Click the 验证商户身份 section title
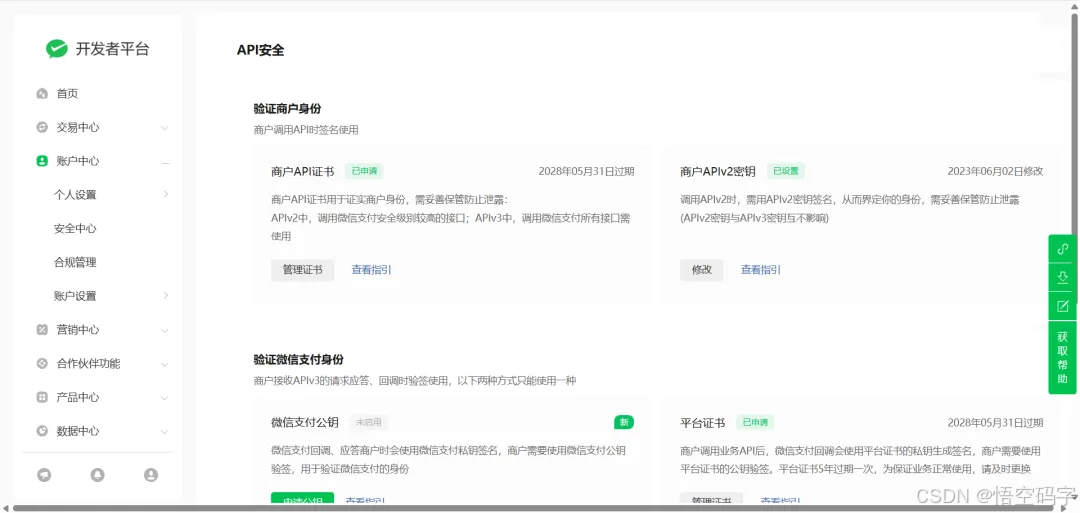The width and height of the screenshot is (1080, 513). point(287,109)
